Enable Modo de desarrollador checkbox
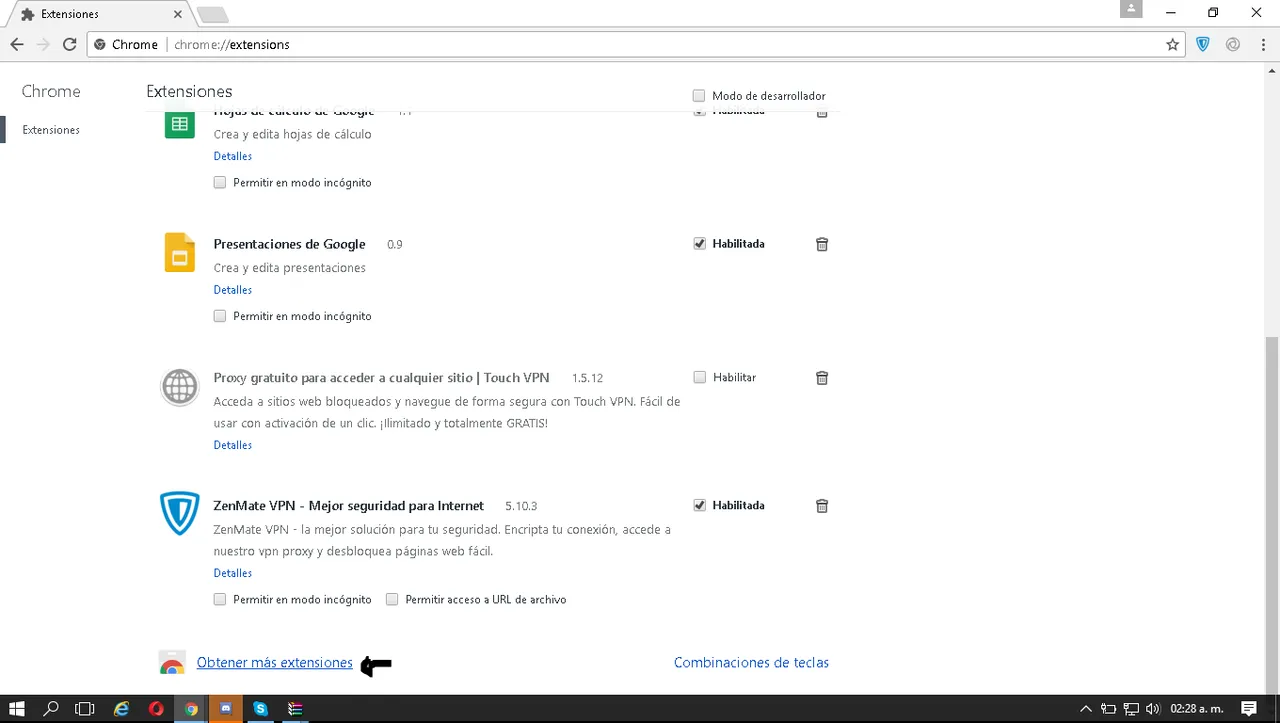The height and width of the screenshot is (723, 1280). click(x=699, y=96)
